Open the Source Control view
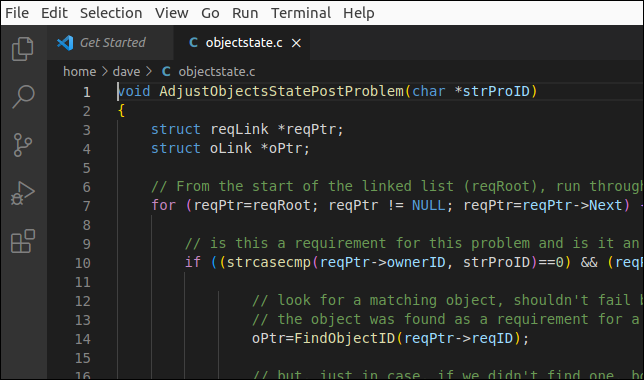The image size is (644, 380). click(23, 145)
